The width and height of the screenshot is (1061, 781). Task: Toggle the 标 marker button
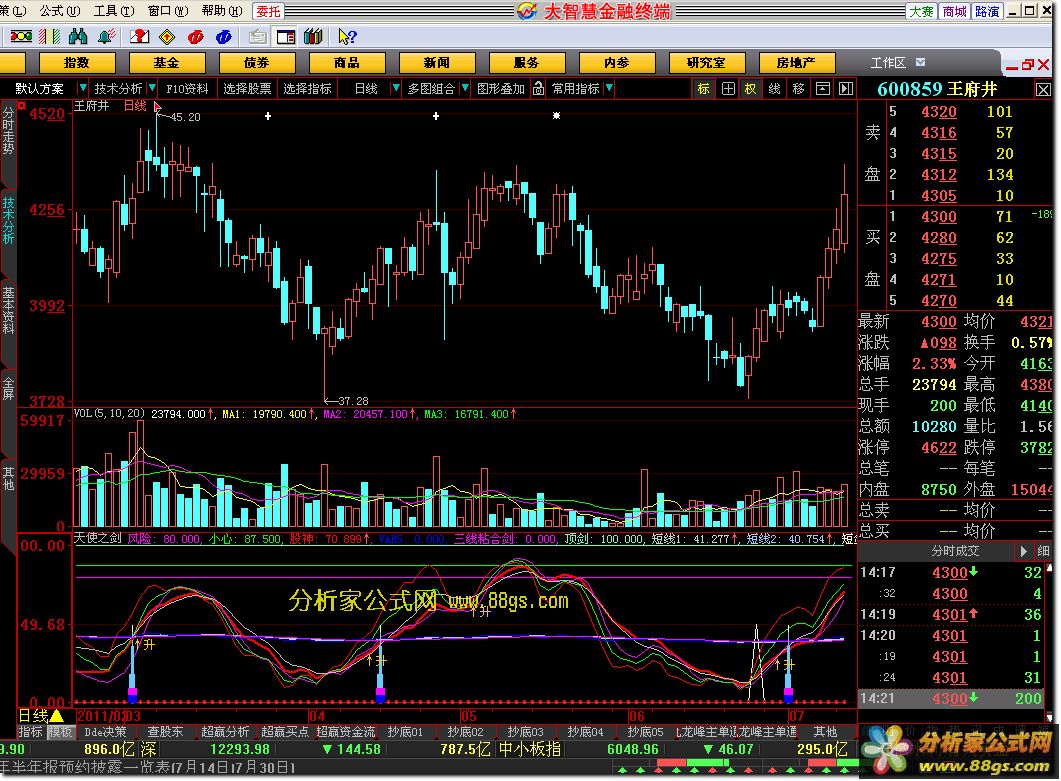704,89
